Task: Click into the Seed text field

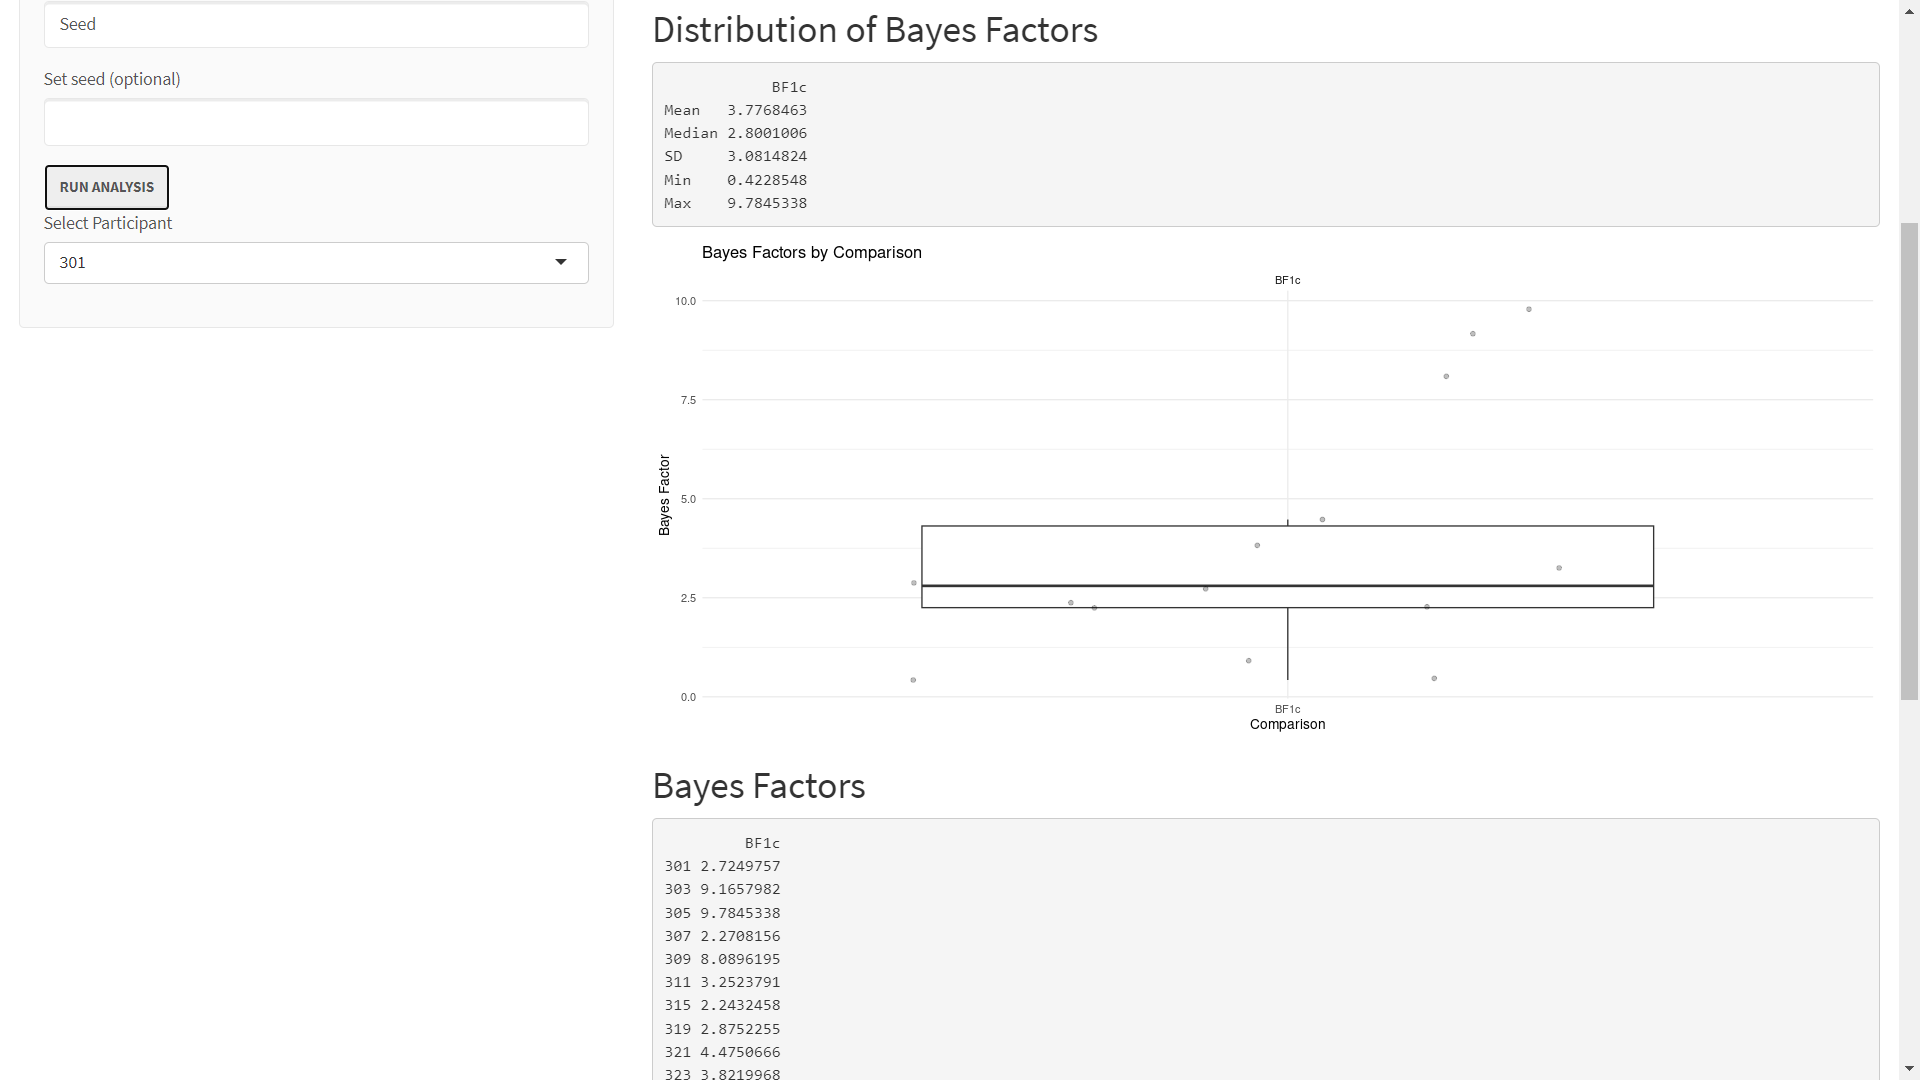Action: pos(316,24)
